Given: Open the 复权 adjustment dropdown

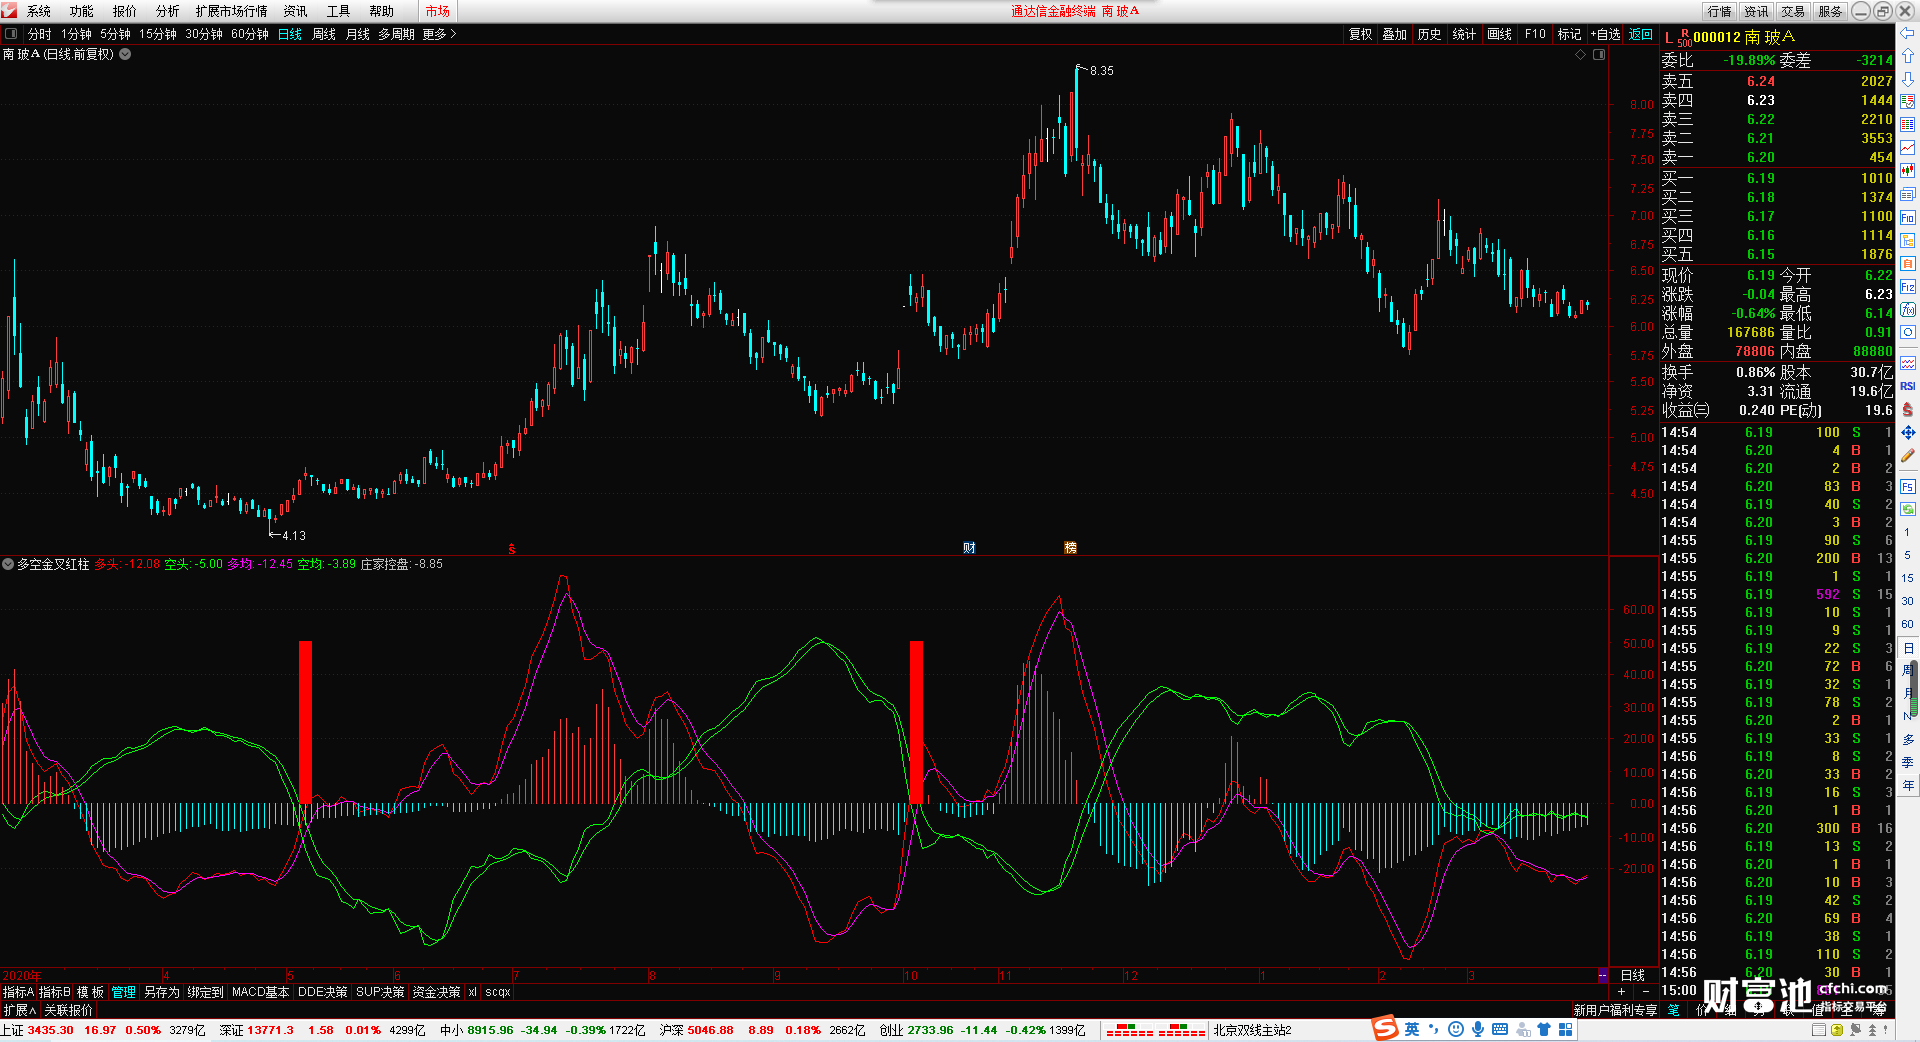Looking at the screenshot, I should [1361, 34].
